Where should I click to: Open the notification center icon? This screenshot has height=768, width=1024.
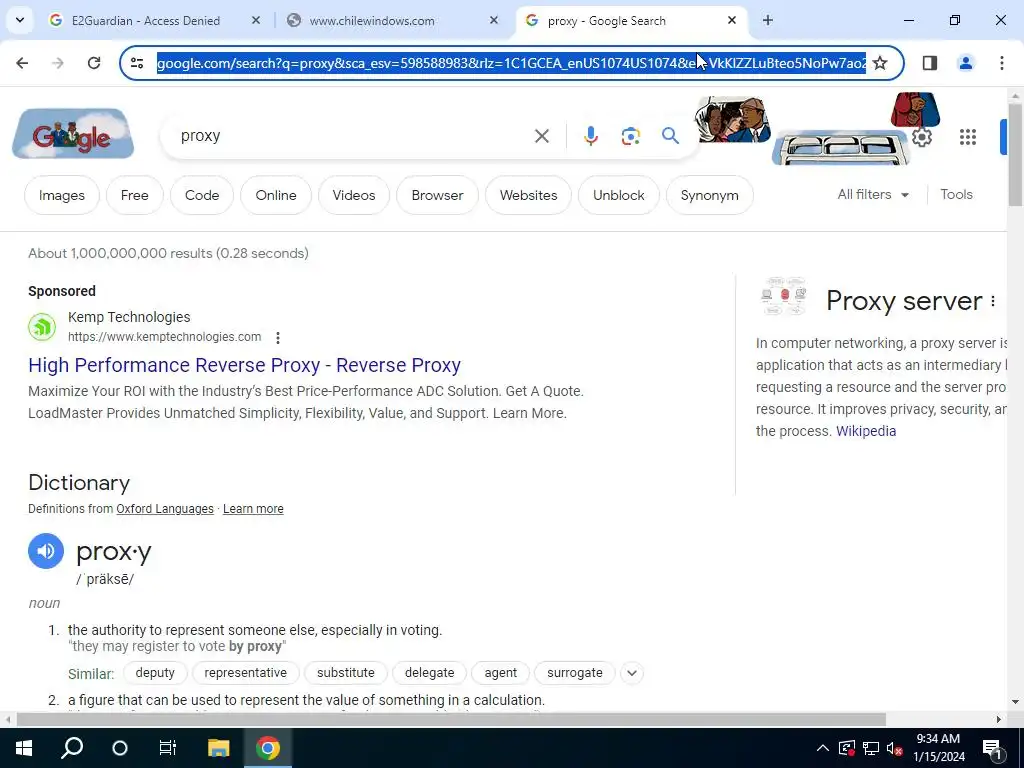click(x=992, y=748)
